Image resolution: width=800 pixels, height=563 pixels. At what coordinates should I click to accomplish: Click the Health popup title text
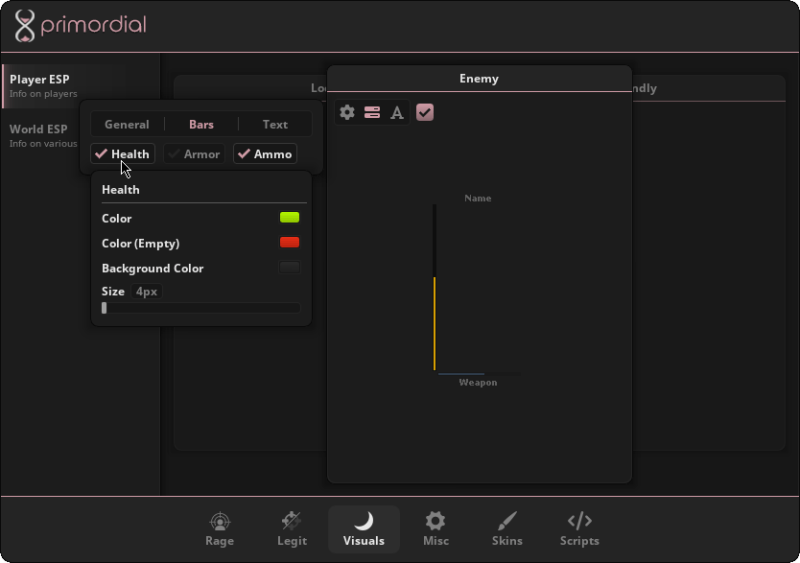pos(120,190)
